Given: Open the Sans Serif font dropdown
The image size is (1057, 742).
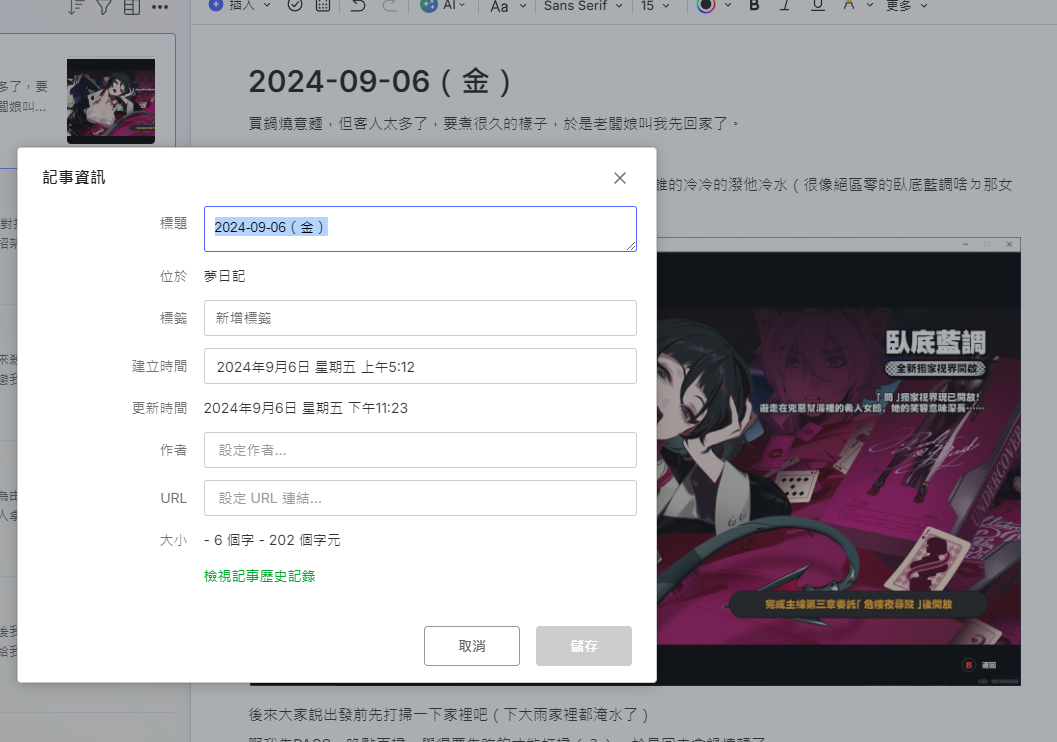Looking at the screenshot, I should (x=583, y=6).
